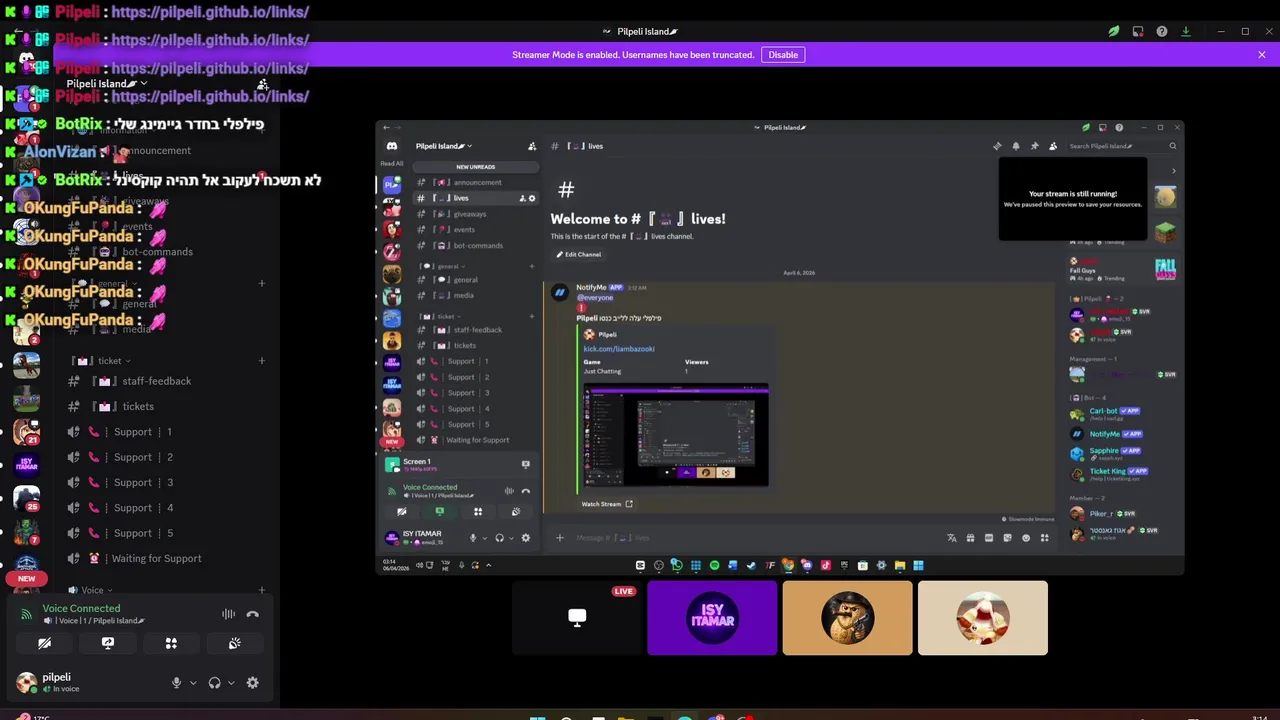
Task: Disconnect from voice with the hang-up icon
Action: (x=252, y=614)
